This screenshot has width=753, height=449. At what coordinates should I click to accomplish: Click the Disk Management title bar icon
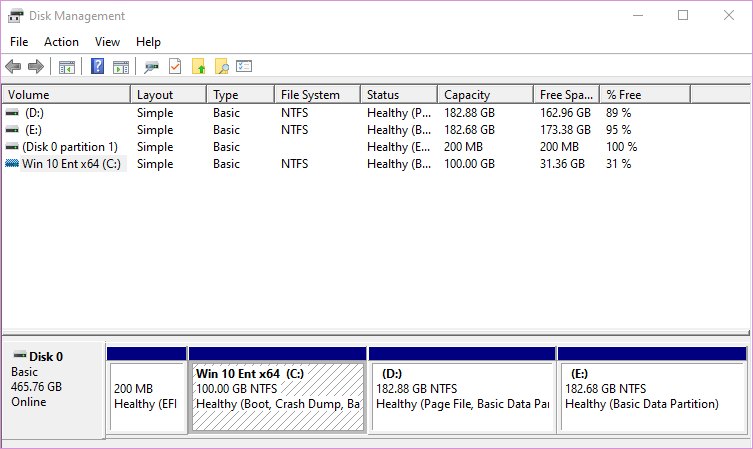tap(15, 15)
